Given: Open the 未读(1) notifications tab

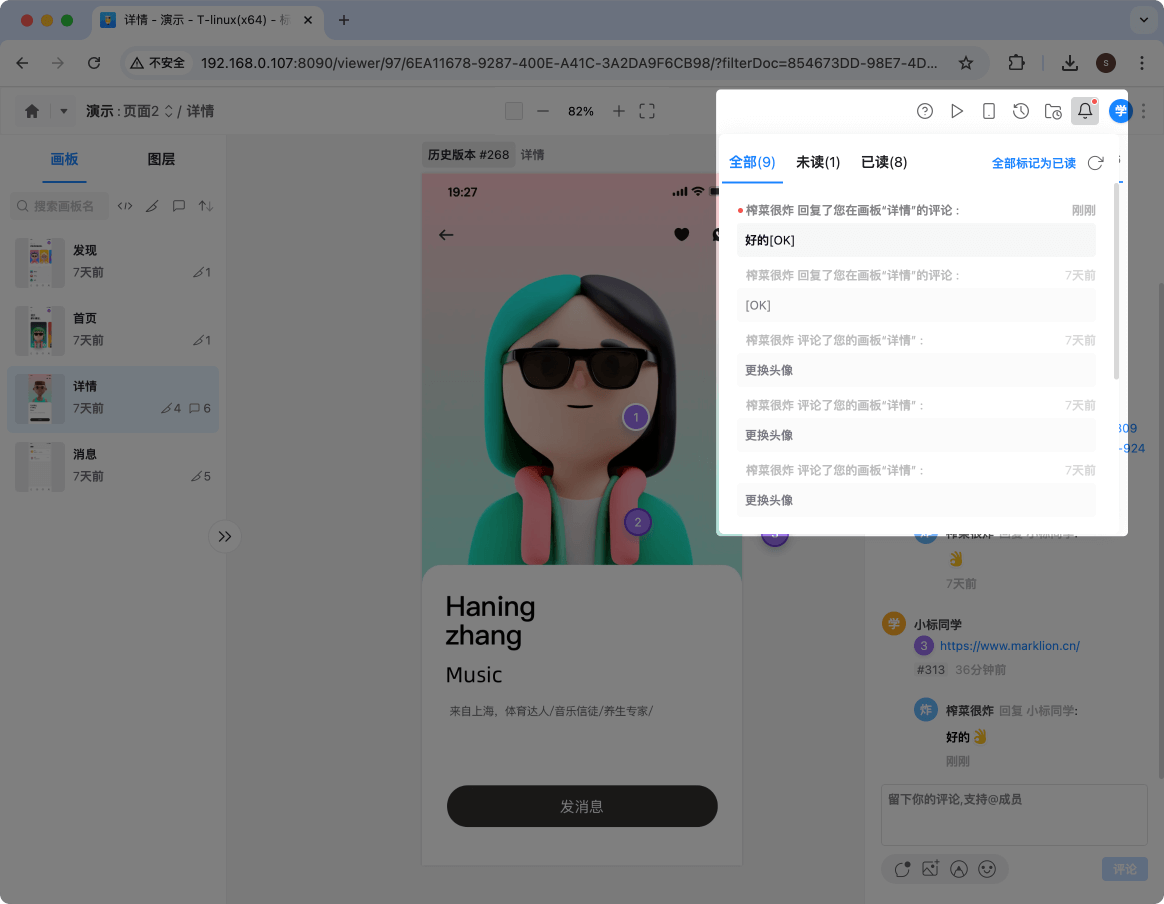Looking at the screenshot, I should click(818, 162).
